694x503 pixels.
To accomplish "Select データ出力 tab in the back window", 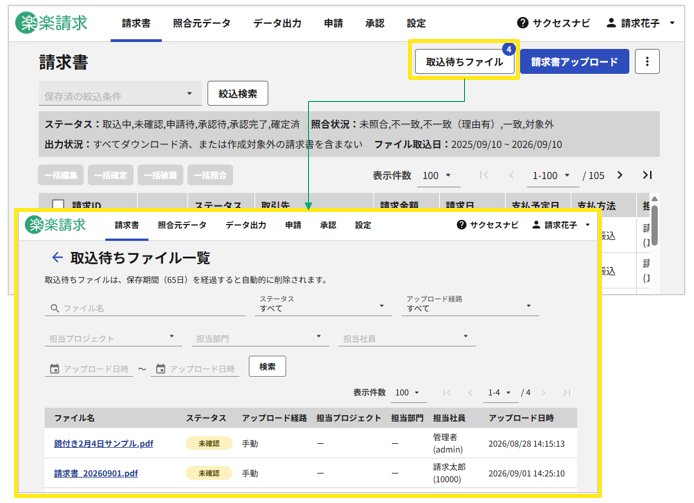I will tap(277, 23).
